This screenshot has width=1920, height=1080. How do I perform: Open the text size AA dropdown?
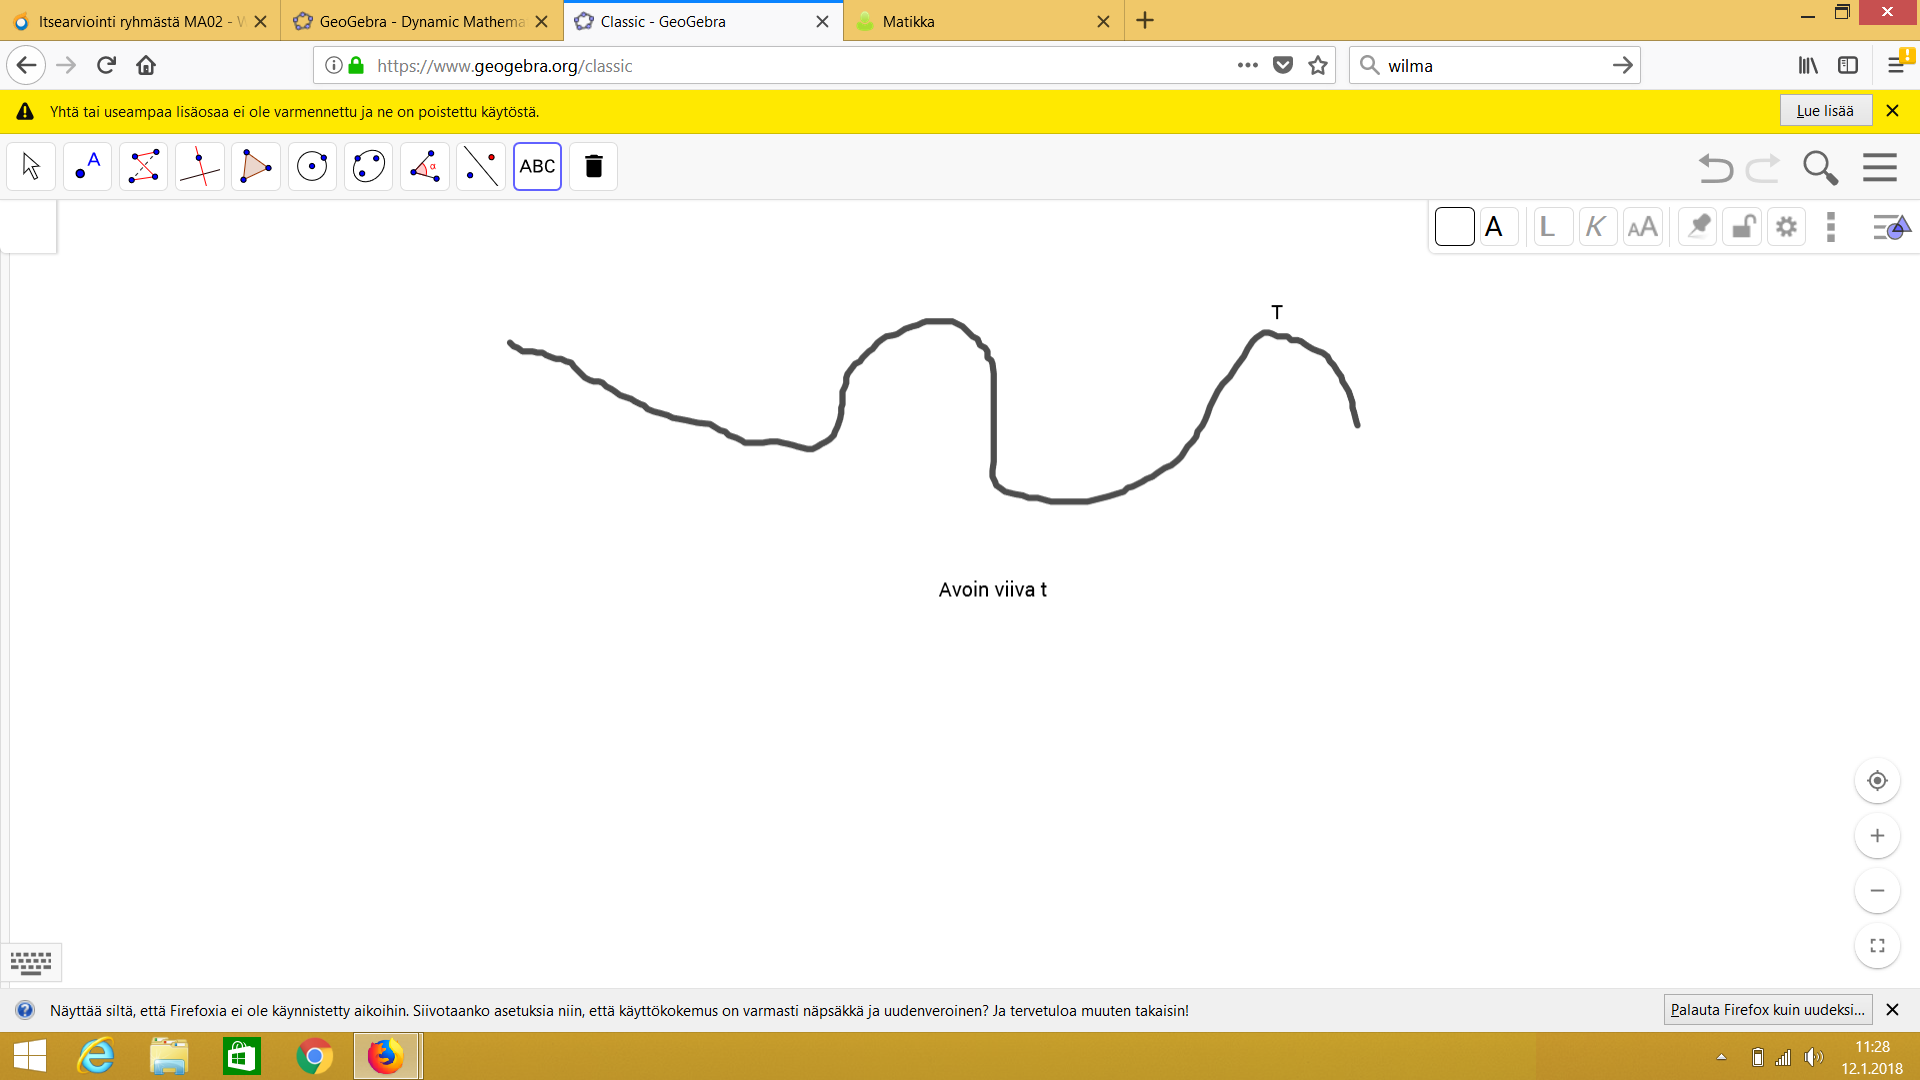[1642, 227]
